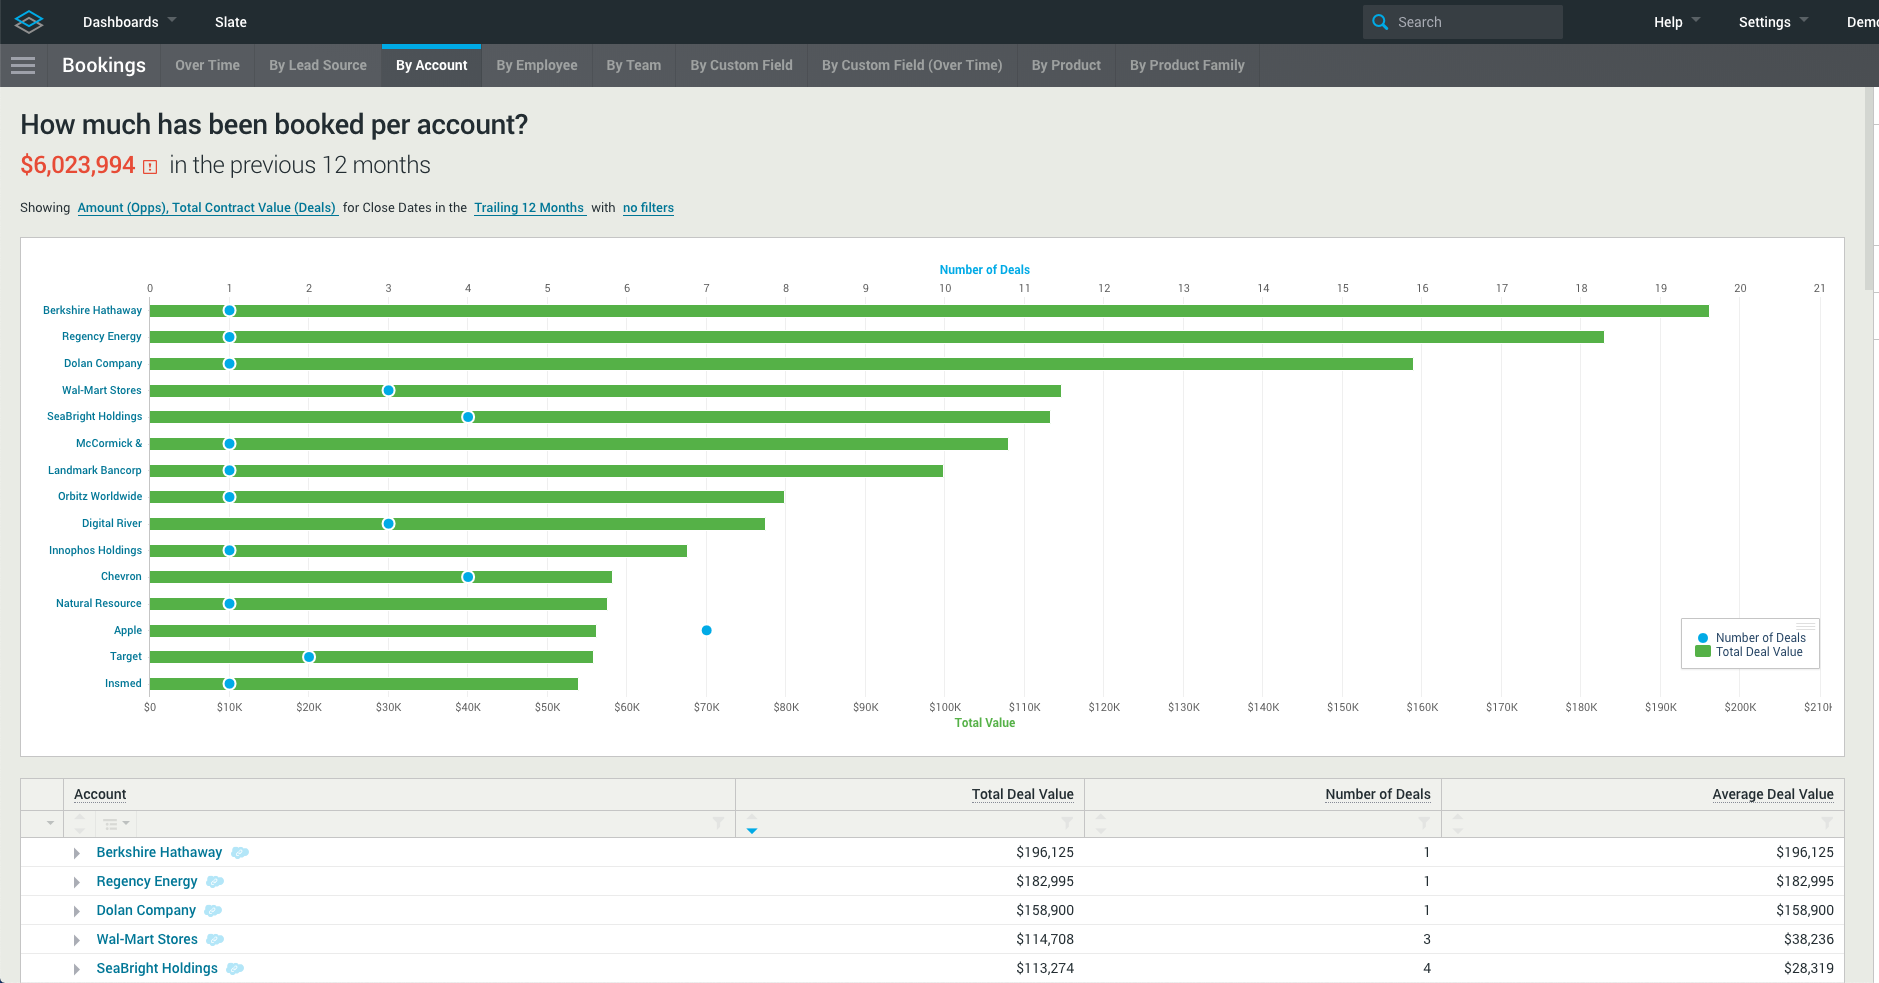Viewport: 1879px width, 983px height.
Task: Switch to By Product Family tab
Action: [x=1187, y=65]
